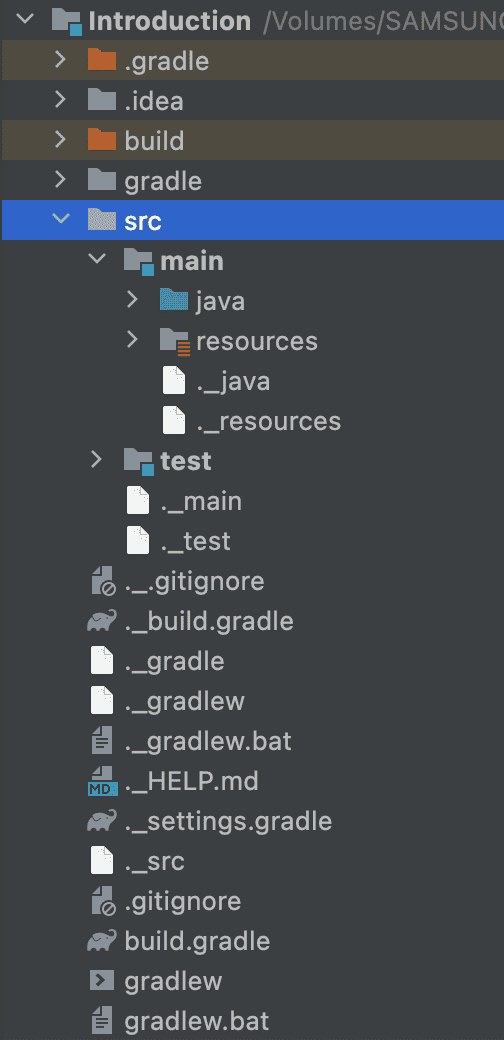Expand the test module folder
504x1040 pixels.
click(97, 459)
